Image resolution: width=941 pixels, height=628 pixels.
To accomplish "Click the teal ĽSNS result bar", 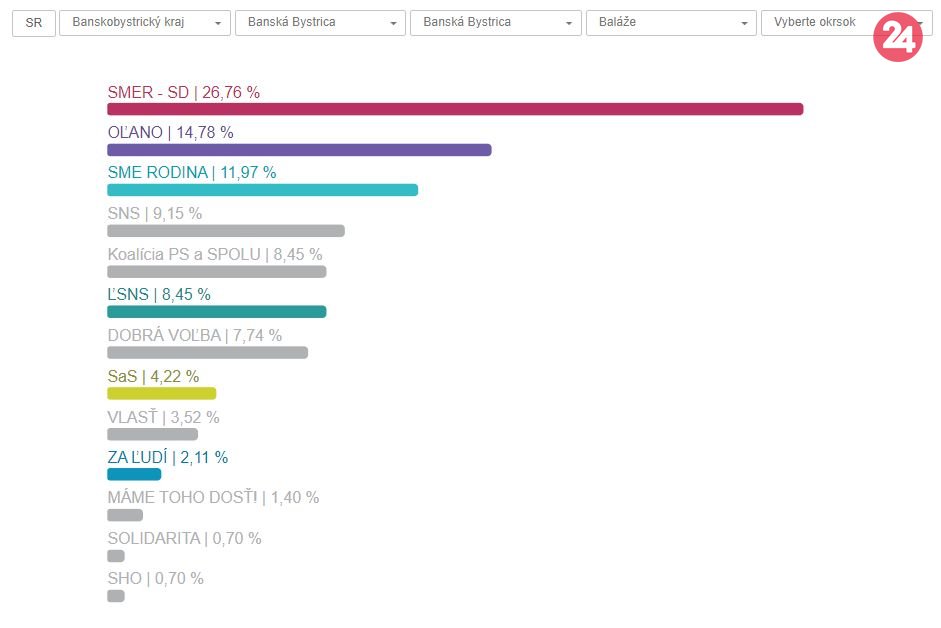I will click(216, 312).
